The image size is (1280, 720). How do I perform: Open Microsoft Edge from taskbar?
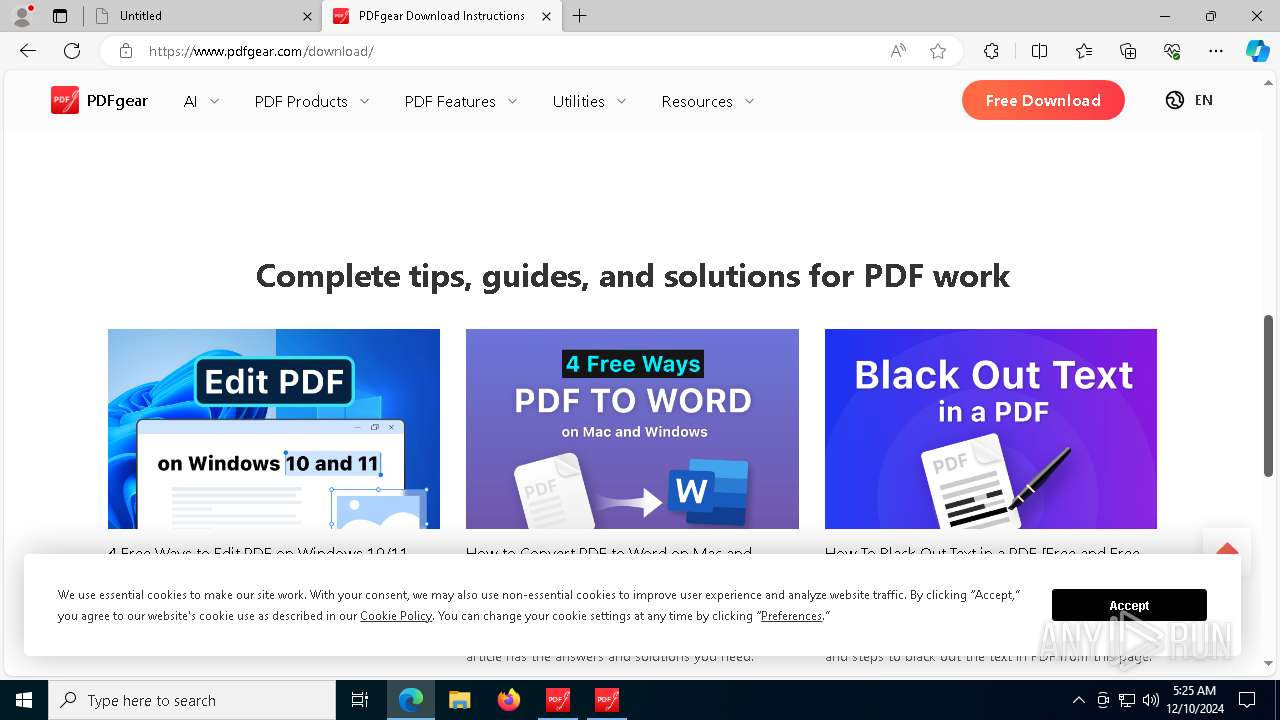[x=411, y=700]
